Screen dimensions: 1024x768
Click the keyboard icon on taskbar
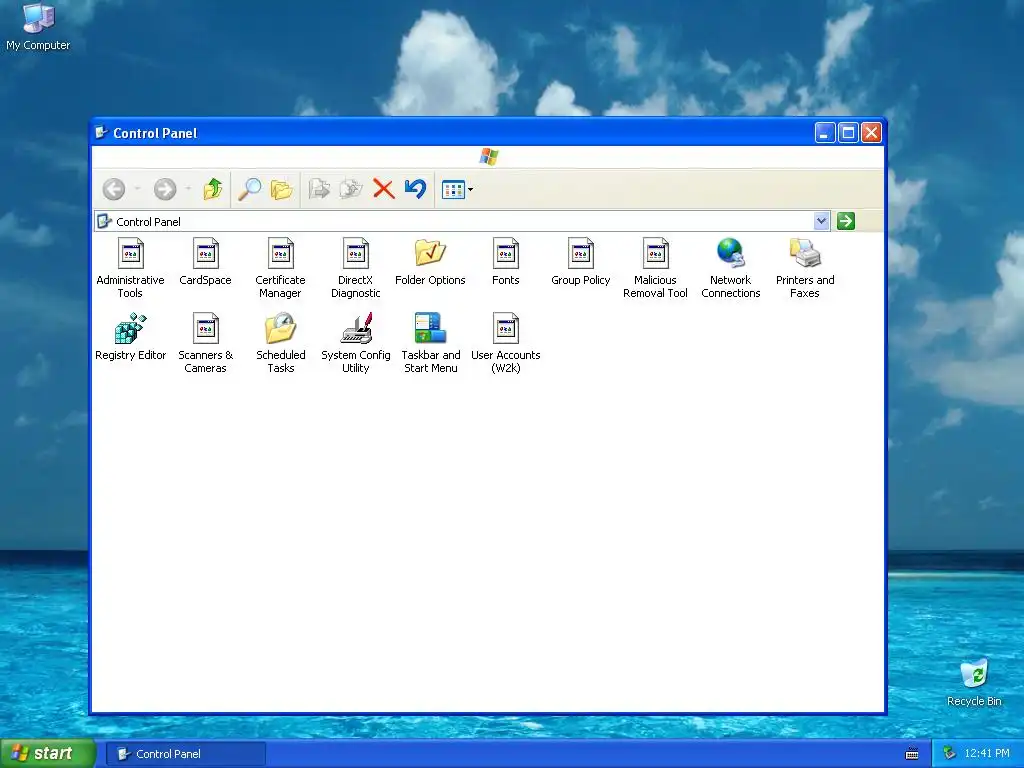(x=912, y=754)
